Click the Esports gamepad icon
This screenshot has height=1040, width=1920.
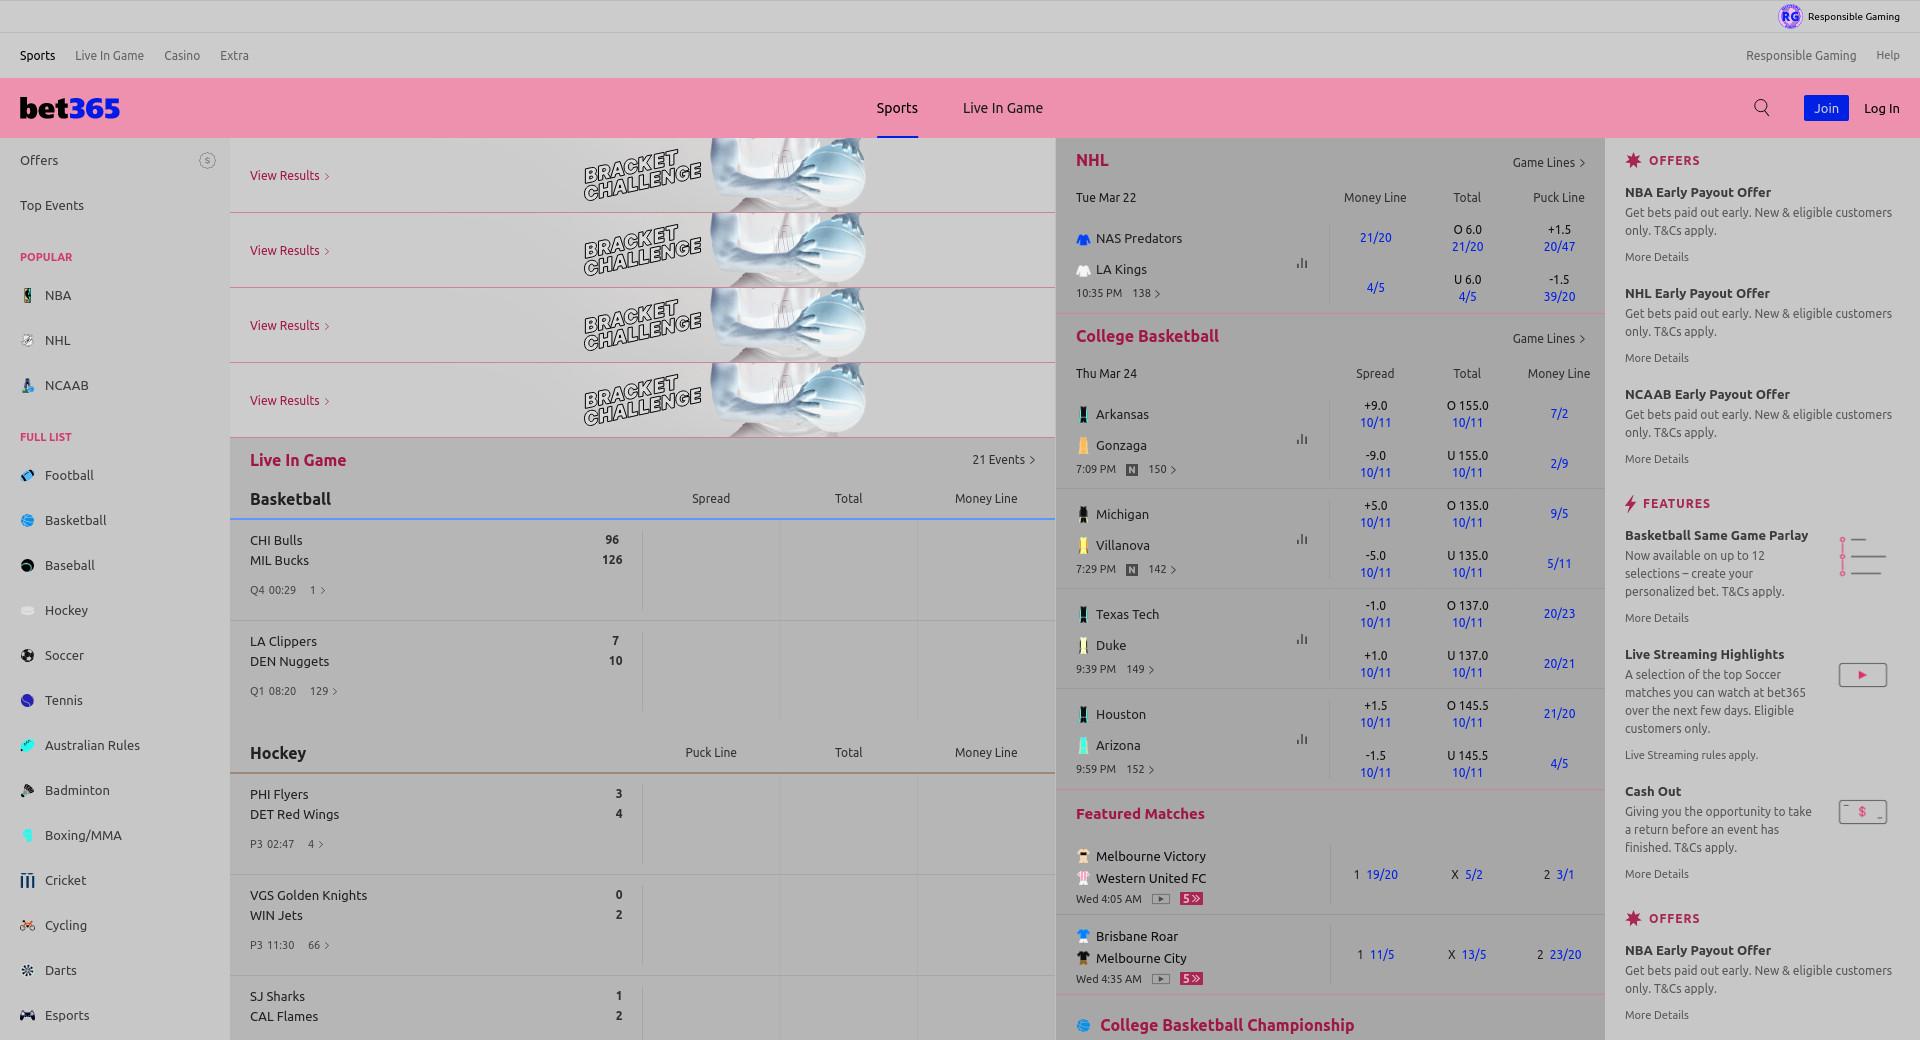(x=28, y=1015)
